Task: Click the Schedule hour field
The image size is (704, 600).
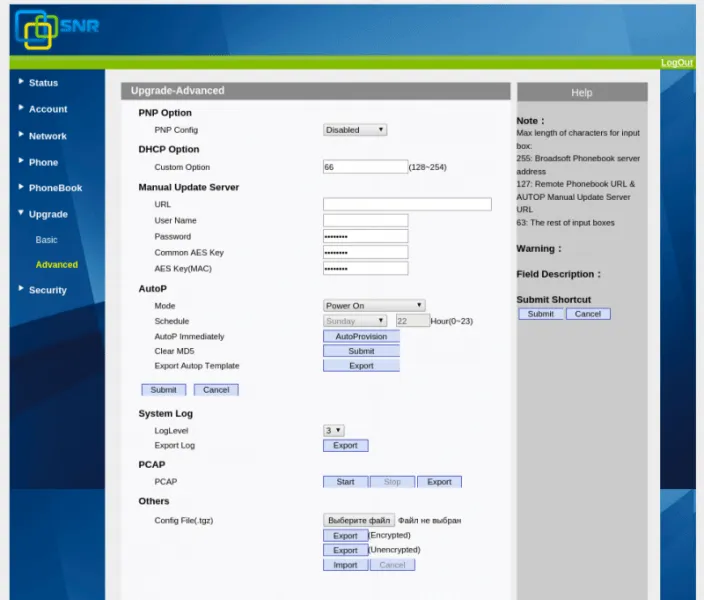Action: coord(413,321)
